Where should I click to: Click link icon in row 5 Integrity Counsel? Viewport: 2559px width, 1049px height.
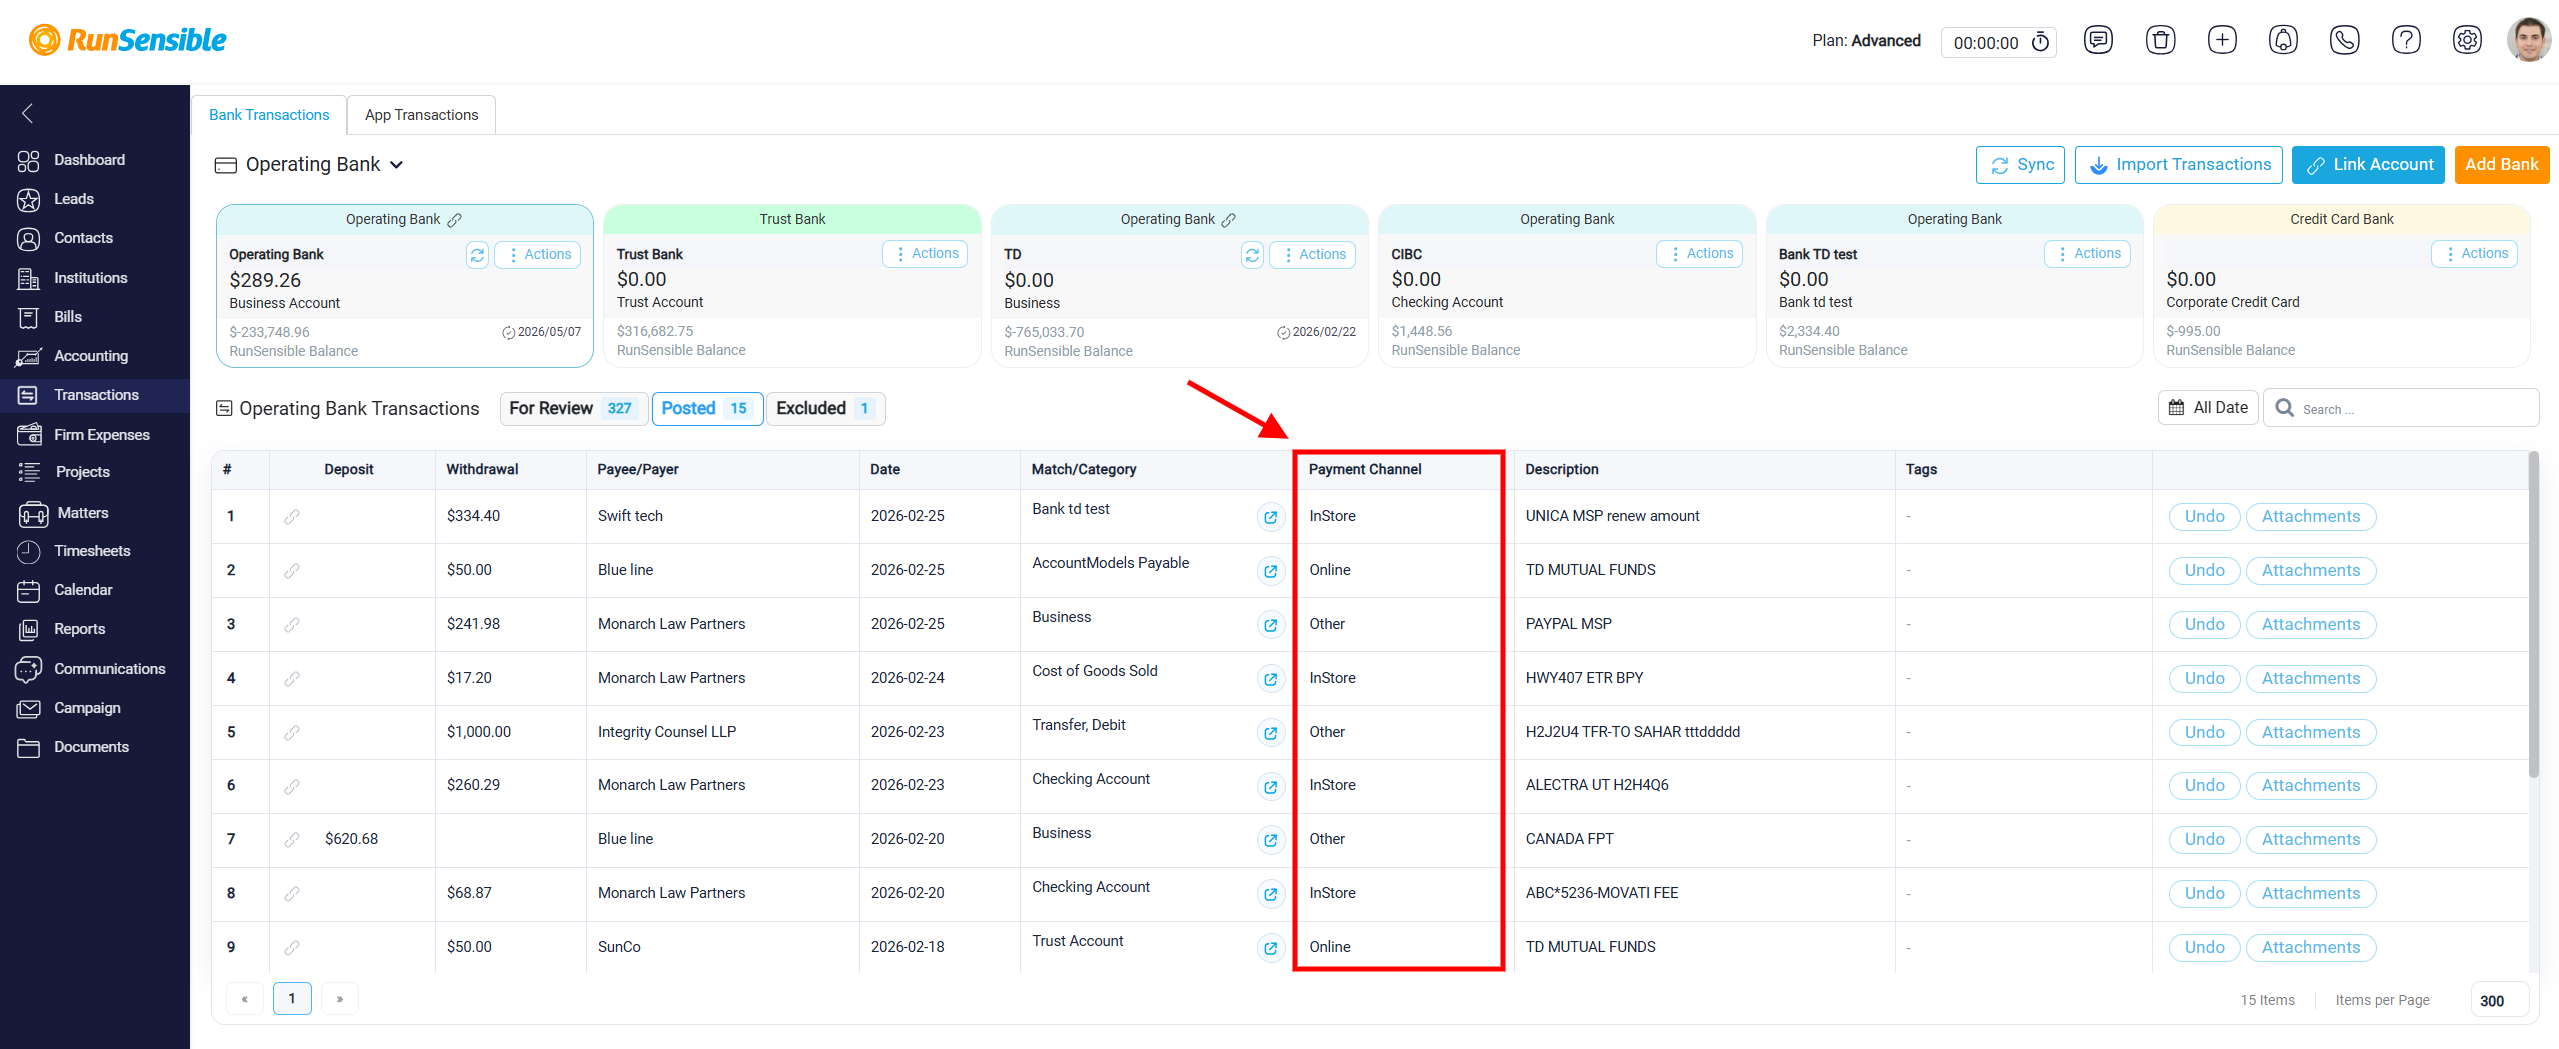(291, 733)
